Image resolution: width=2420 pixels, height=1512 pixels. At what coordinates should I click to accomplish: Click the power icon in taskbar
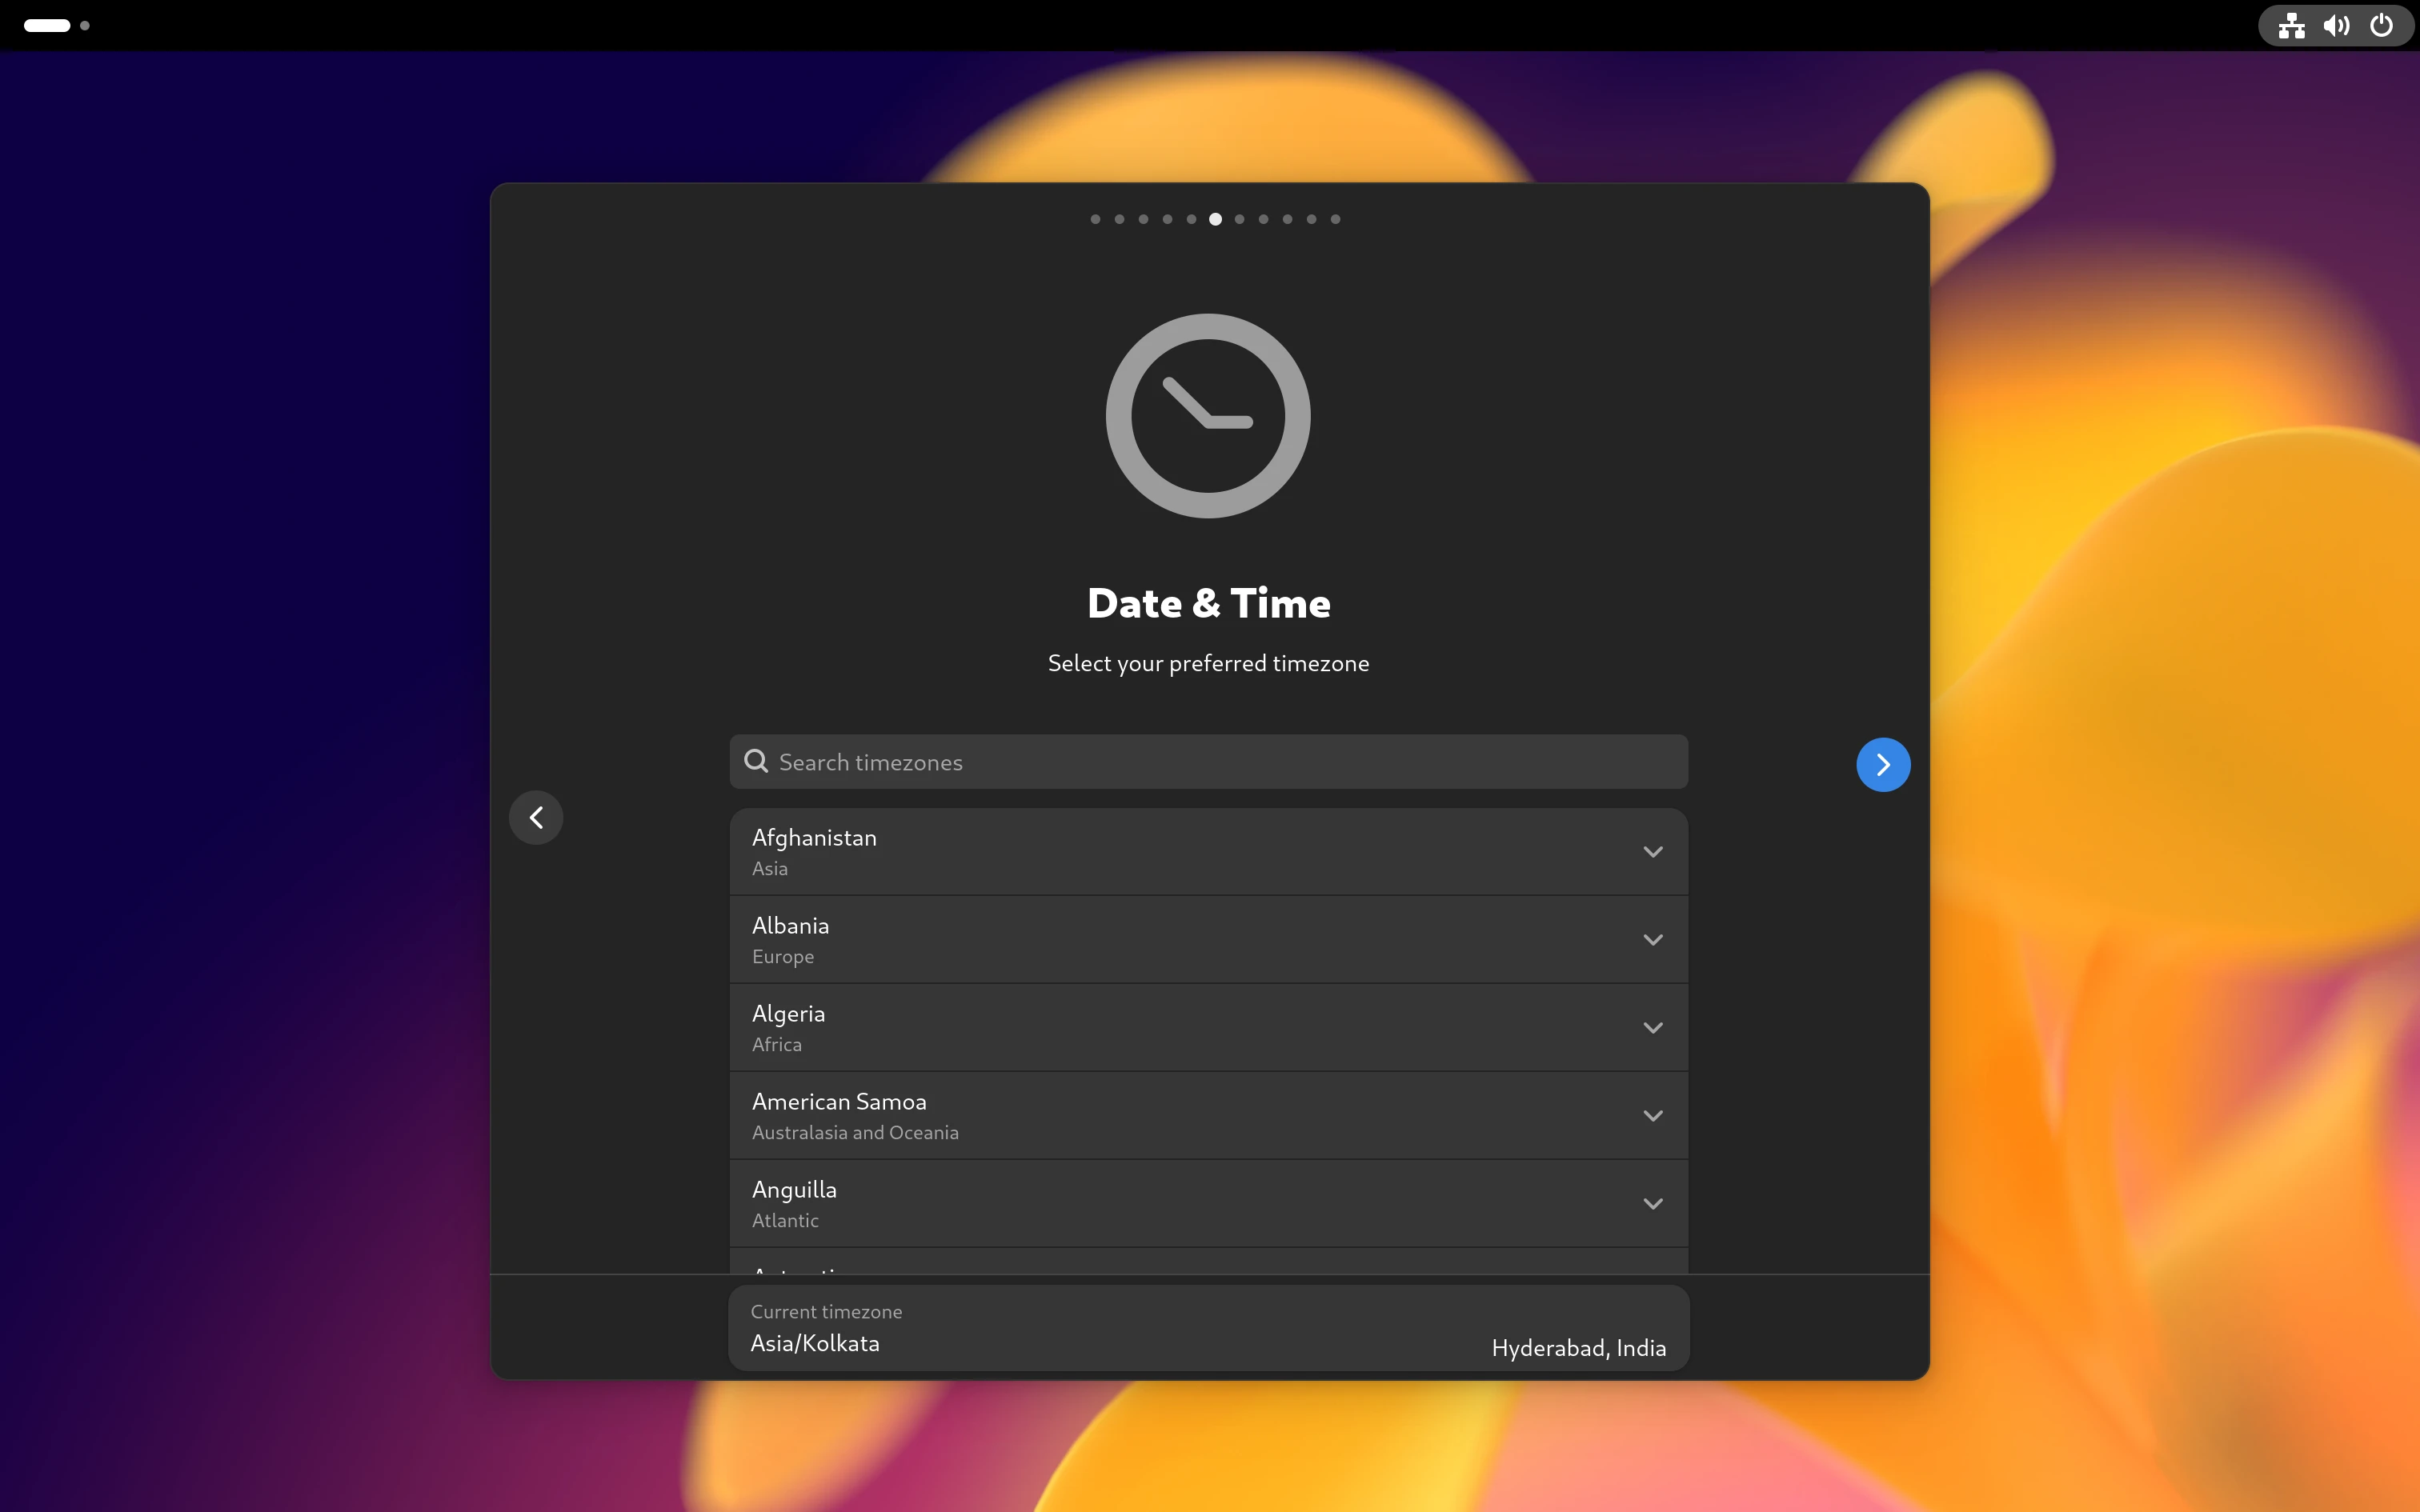(2382, 24)
